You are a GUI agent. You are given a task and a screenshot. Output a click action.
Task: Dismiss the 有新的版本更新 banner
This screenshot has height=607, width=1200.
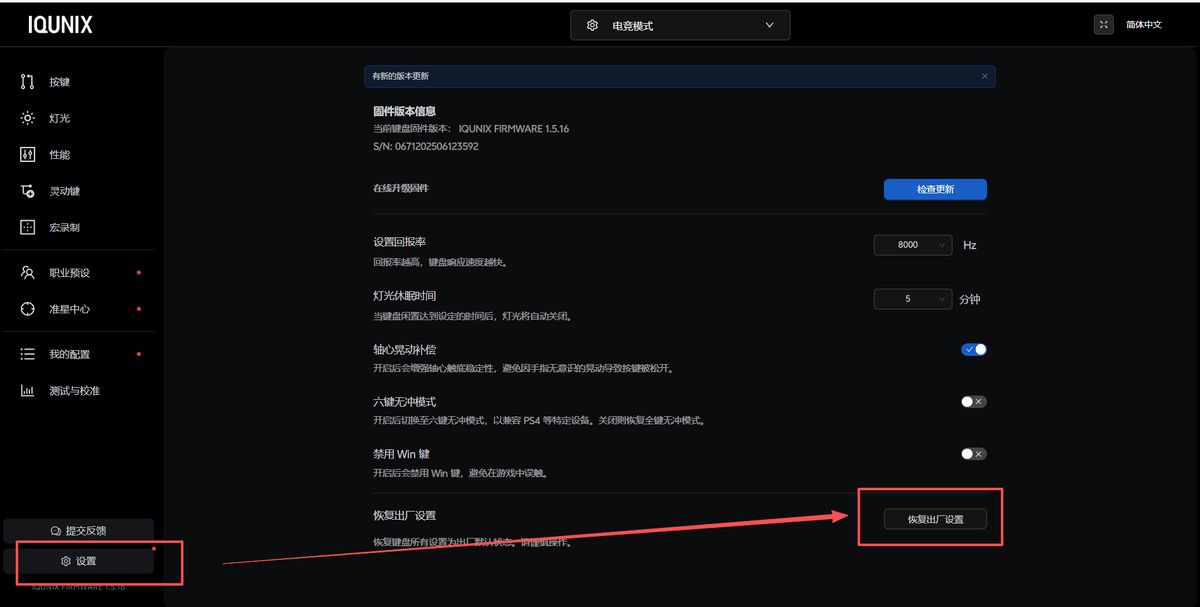click(x=984, y=76)
